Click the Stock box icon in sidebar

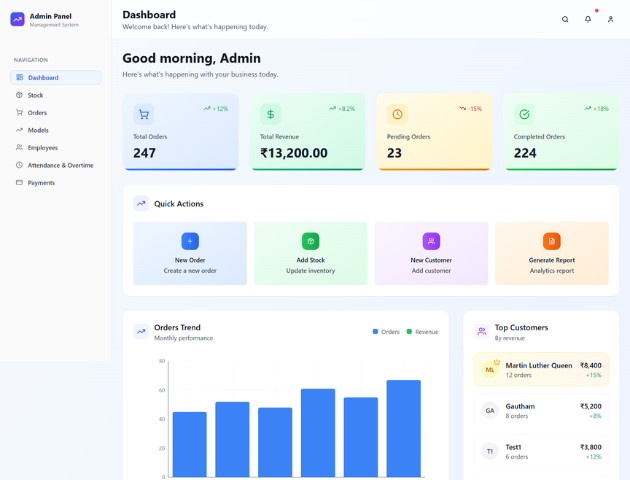(19, 95)
